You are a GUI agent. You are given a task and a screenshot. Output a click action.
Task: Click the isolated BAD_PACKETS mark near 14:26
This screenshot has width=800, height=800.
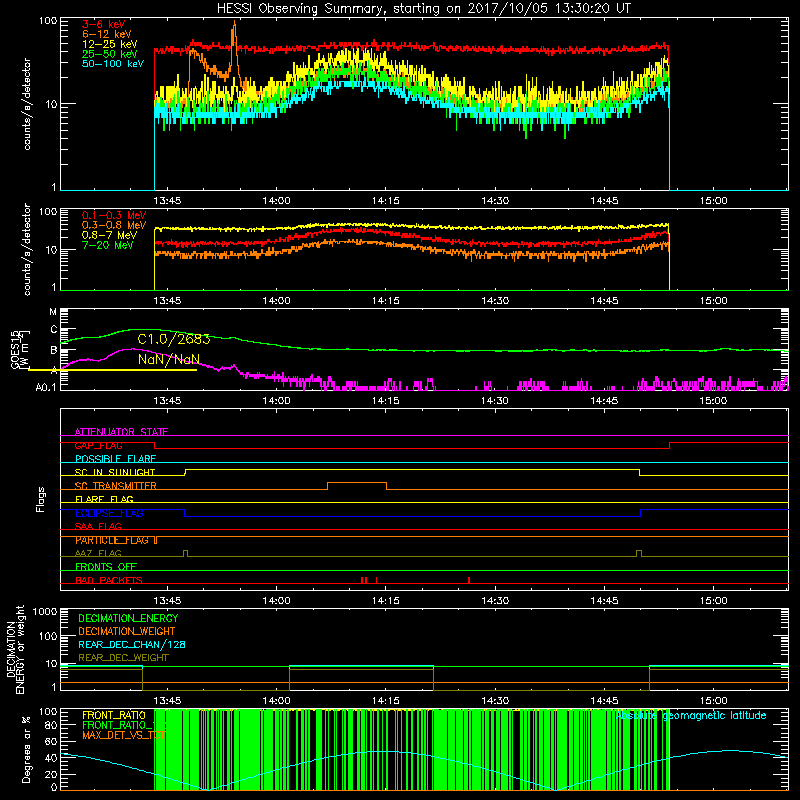tap(469, 580)
